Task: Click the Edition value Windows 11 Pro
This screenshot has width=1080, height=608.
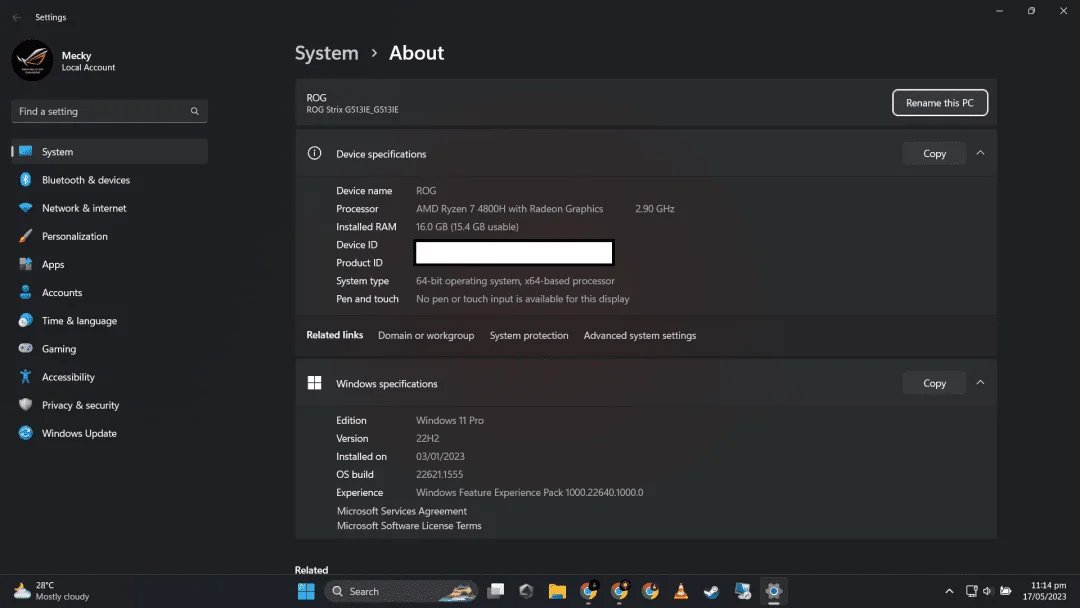Action: point(450,420)
